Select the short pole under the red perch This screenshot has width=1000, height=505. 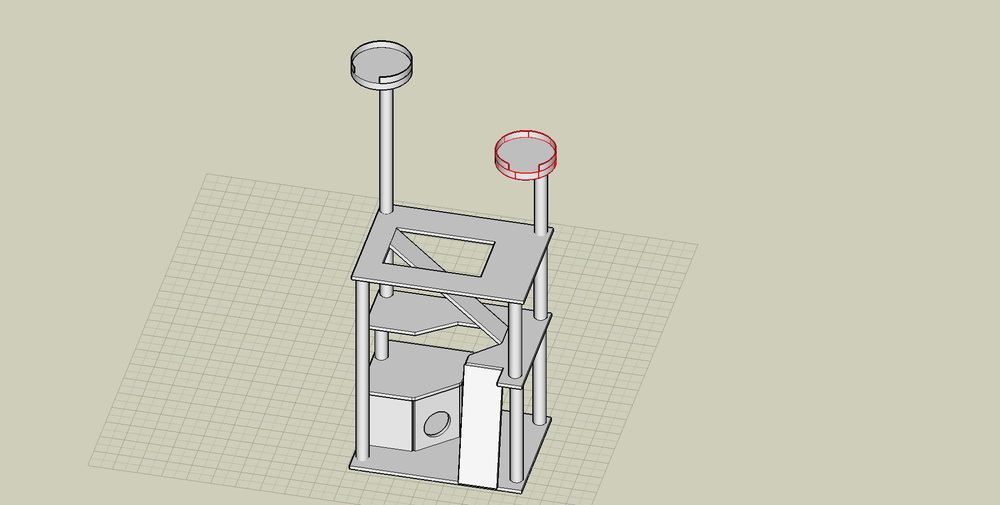click(x=541, y=205)
